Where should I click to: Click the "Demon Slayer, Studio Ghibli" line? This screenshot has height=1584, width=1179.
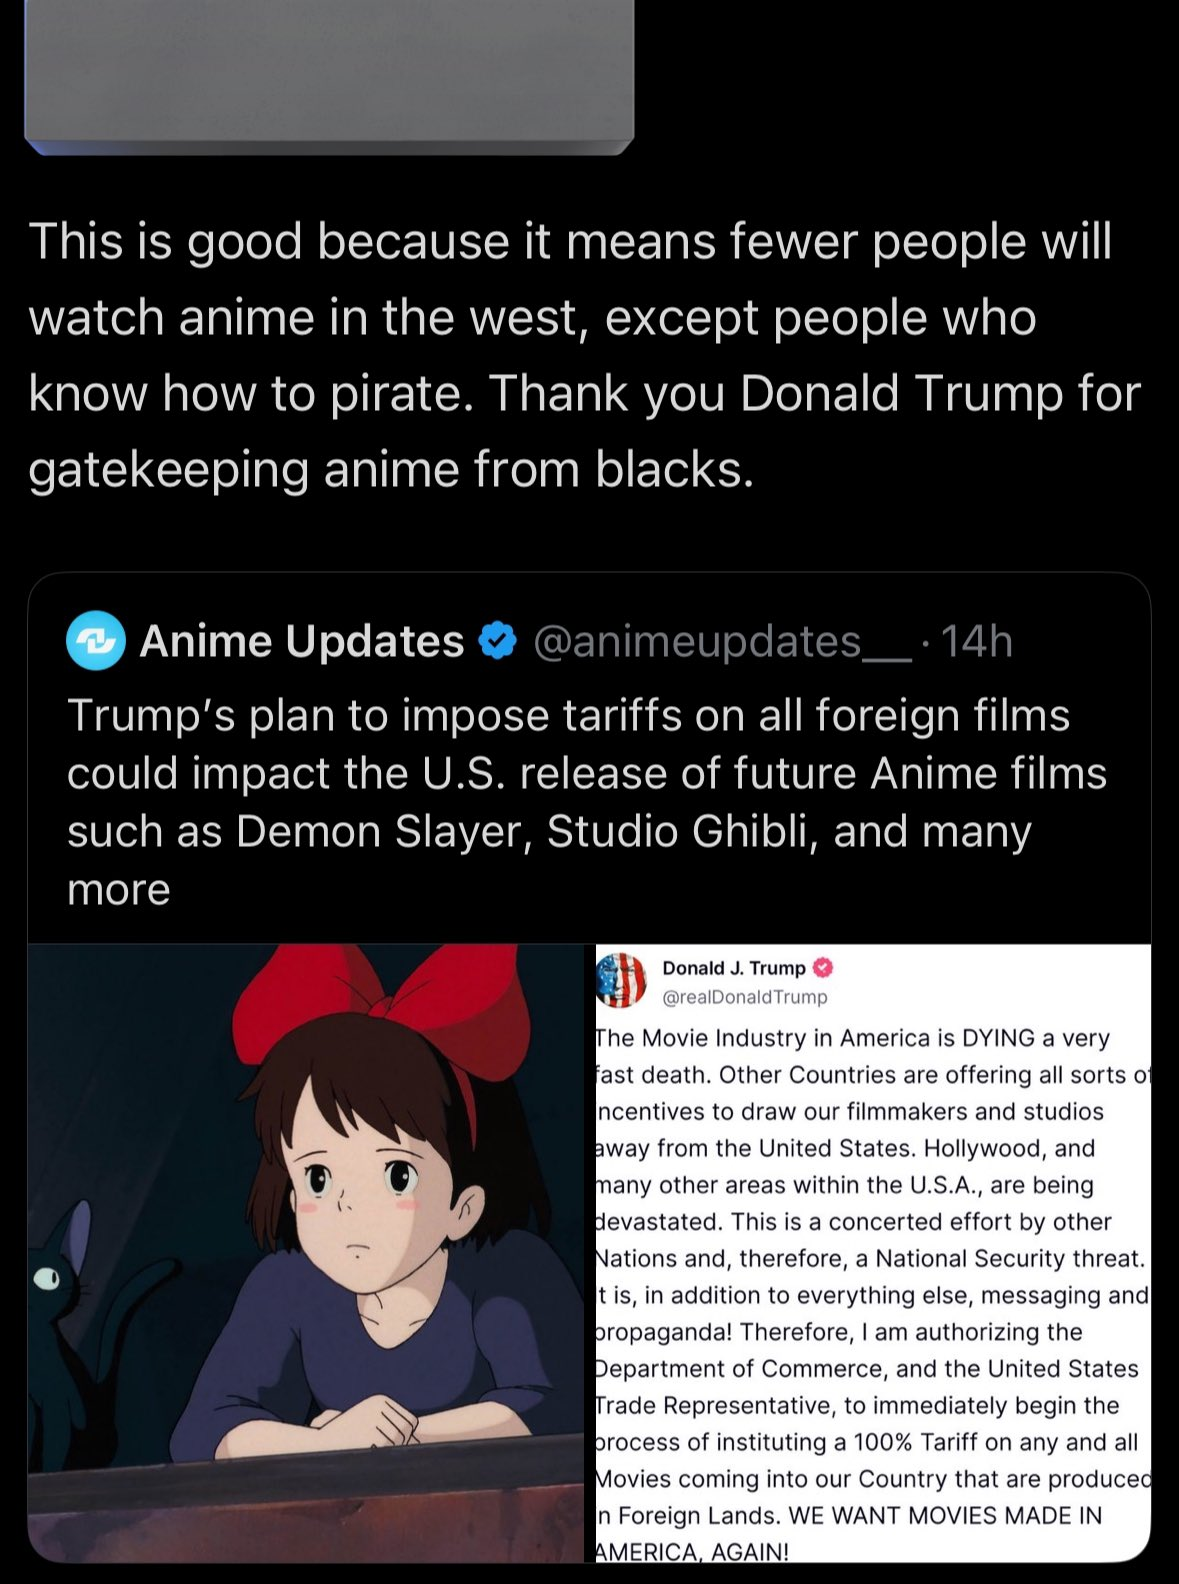pyautogui.click(x=548, y=832)
